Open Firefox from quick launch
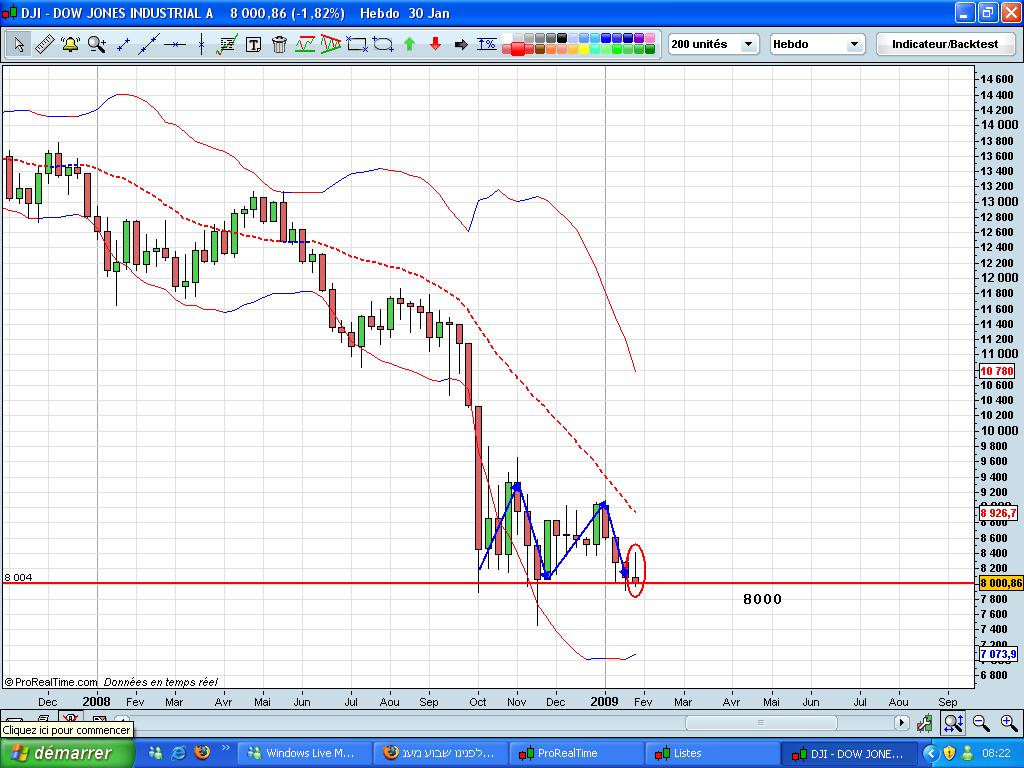This screenshot has height=768, width=1024. click(x=202, y=752)
